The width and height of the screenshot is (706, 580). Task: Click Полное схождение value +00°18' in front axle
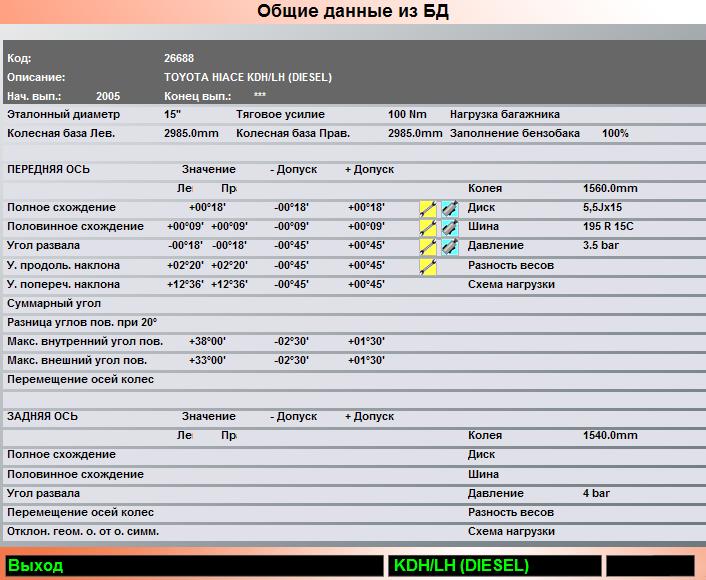[x=207, y=207]
